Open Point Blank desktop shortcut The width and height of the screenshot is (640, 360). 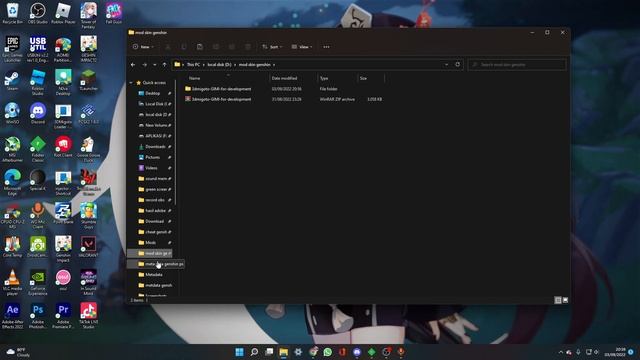tap(63, 213)
